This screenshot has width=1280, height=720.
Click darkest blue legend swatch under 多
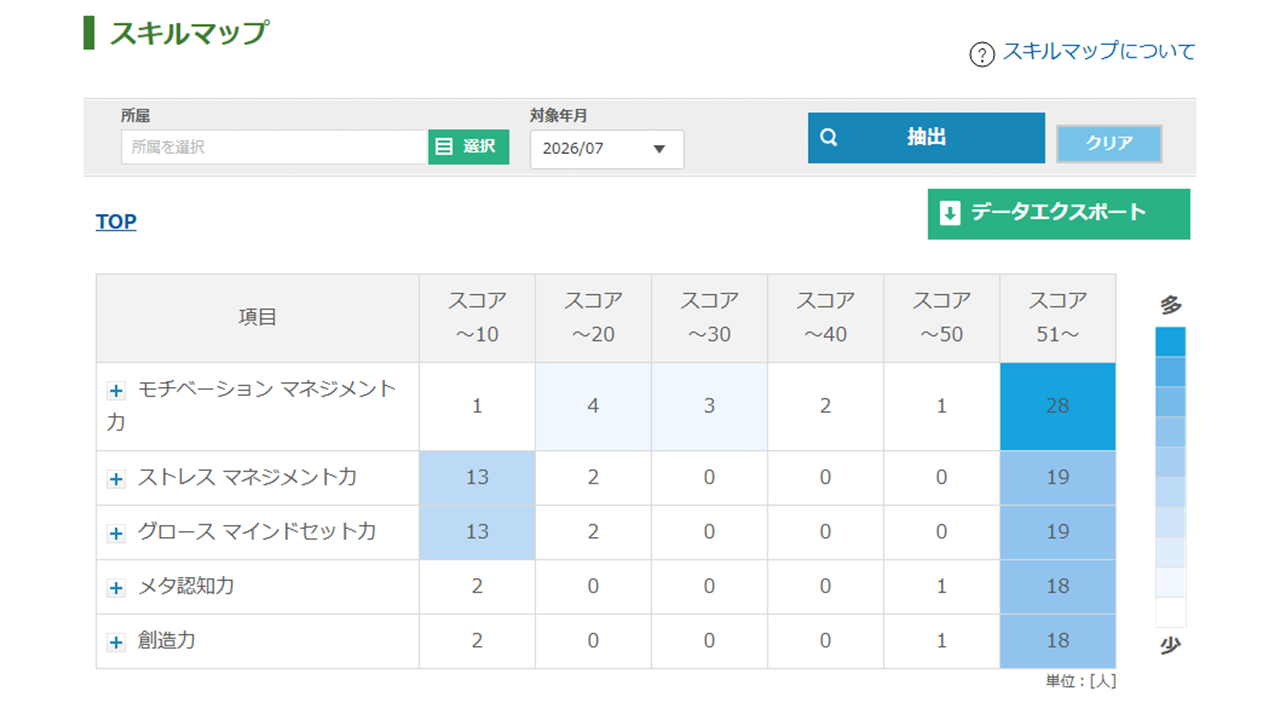(1170, 341)
